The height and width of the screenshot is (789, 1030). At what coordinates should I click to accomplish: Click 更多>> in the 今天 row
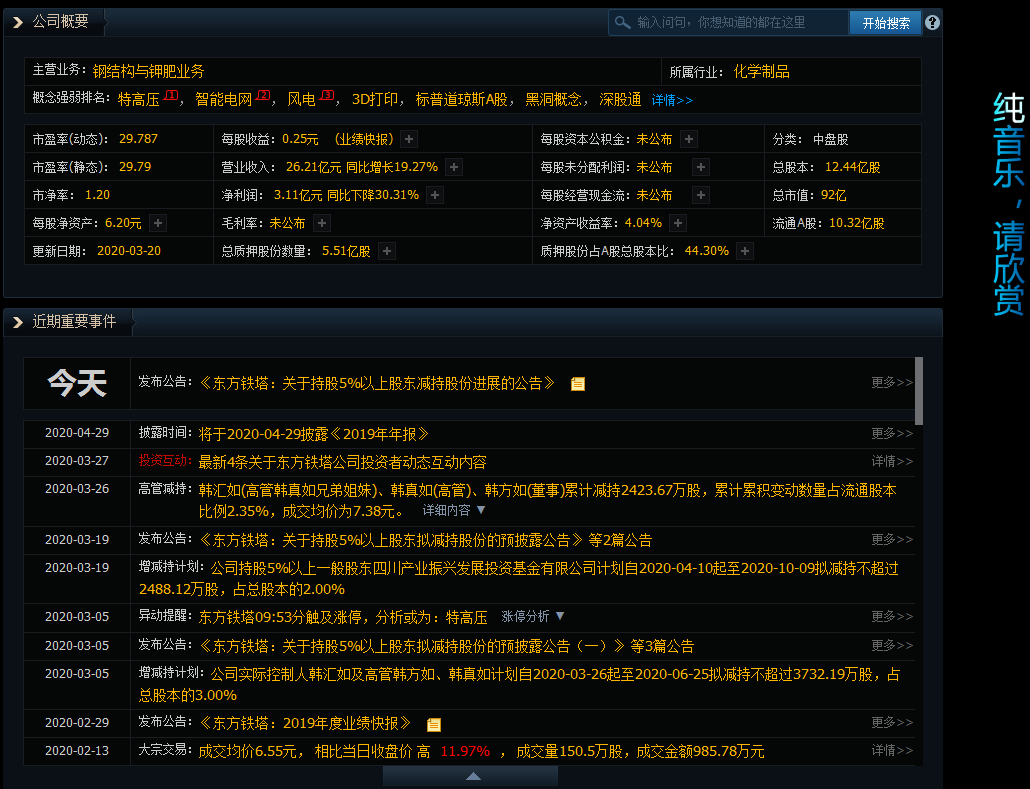point(892,382)
